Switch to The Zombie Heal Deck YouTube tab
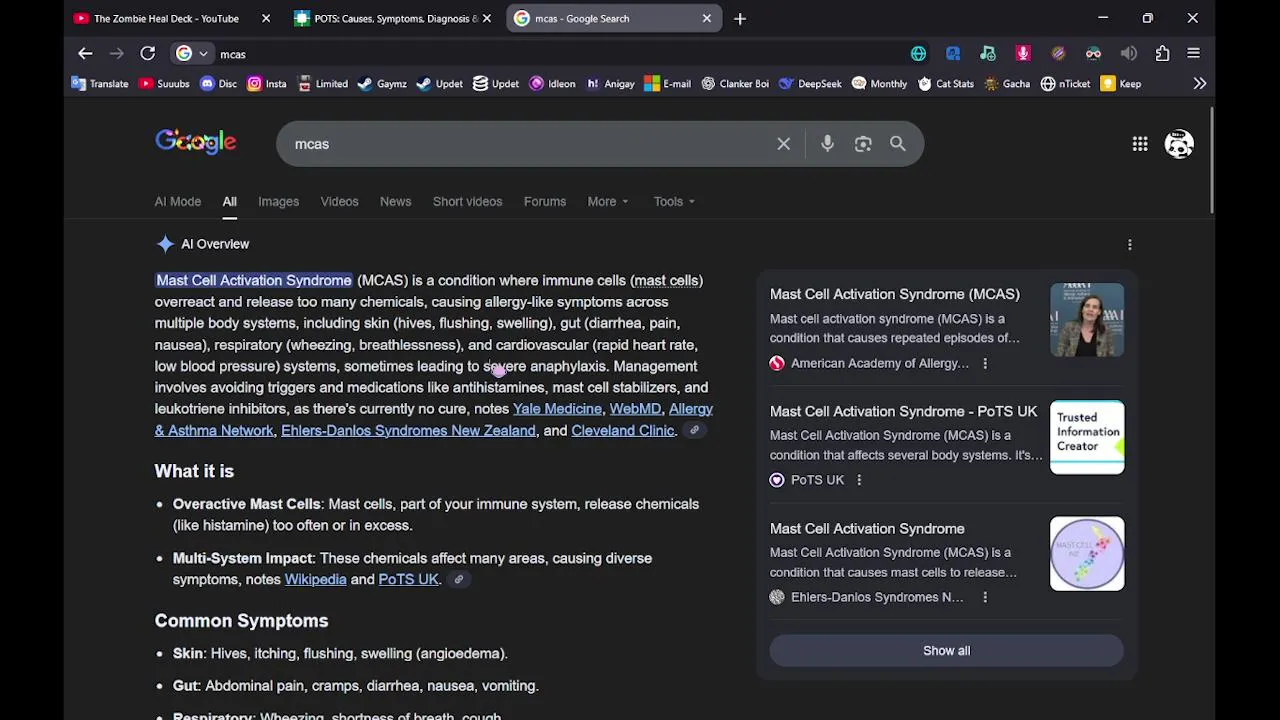 click(166, 18)
